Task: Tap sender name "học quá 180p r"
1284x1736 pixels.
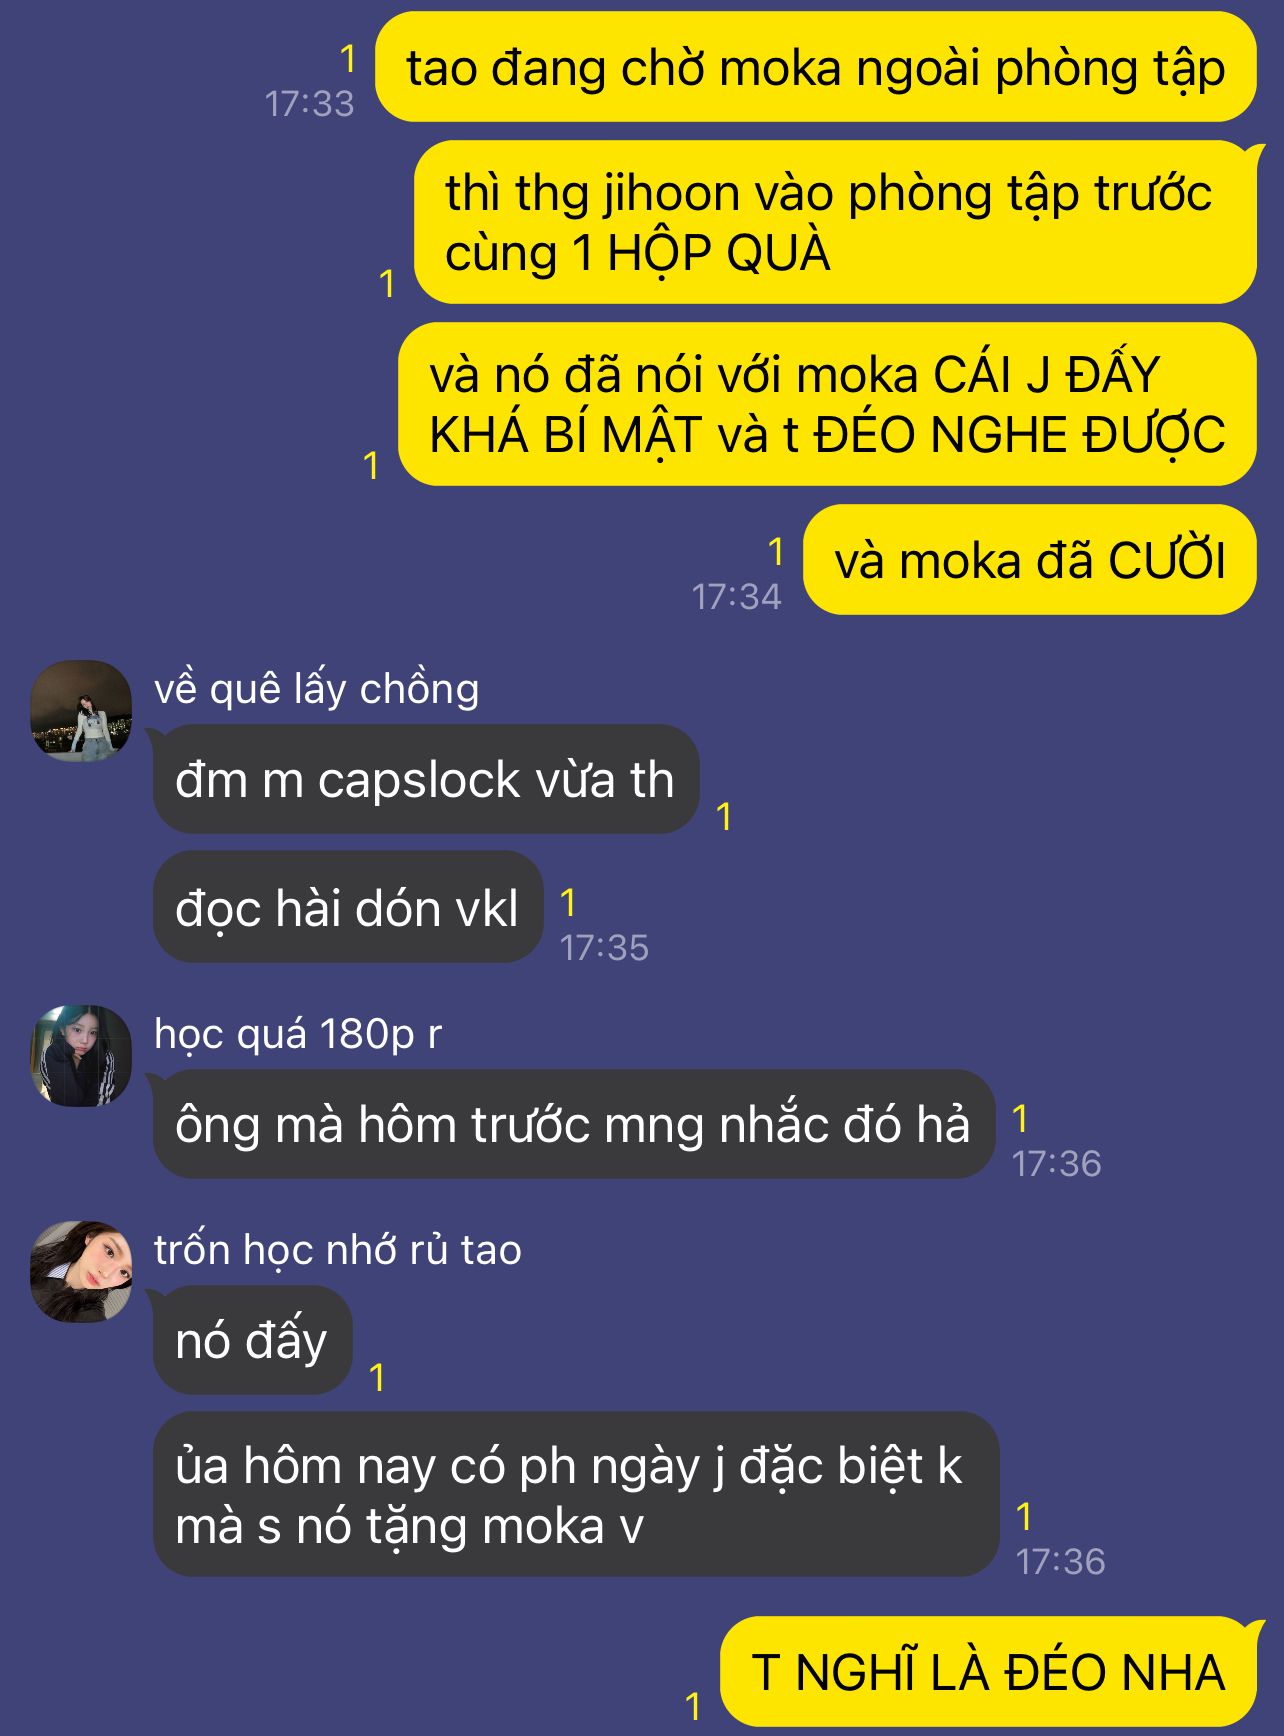Action: pyautogui.click(x=298, y=1034)
